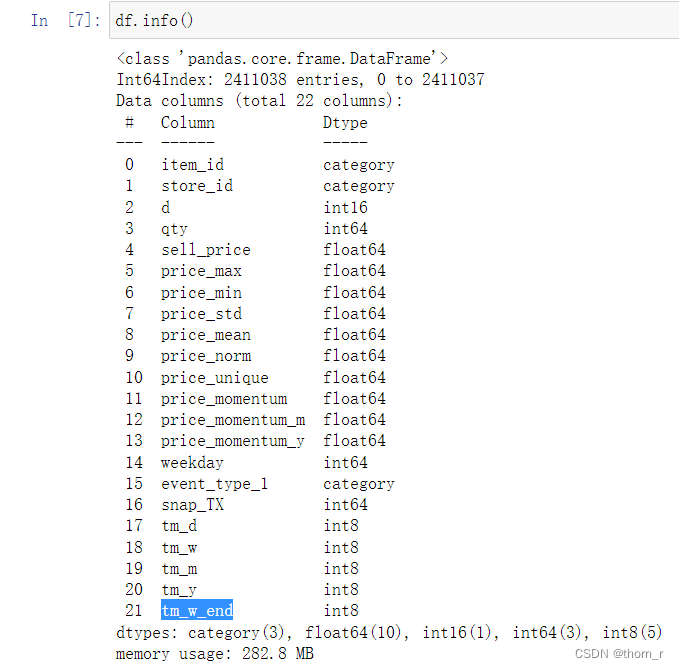Click the item_id column name
The height and width of the screenshot is (669, 679).
pos(193,165)
